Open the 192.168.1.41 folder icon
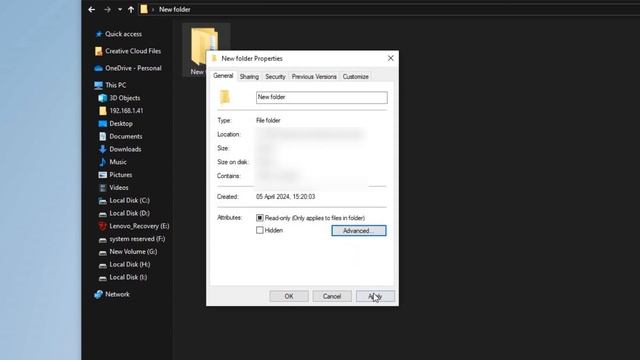Image resolution: width=640 pixels, height=360 pixels. coord(102,111)
